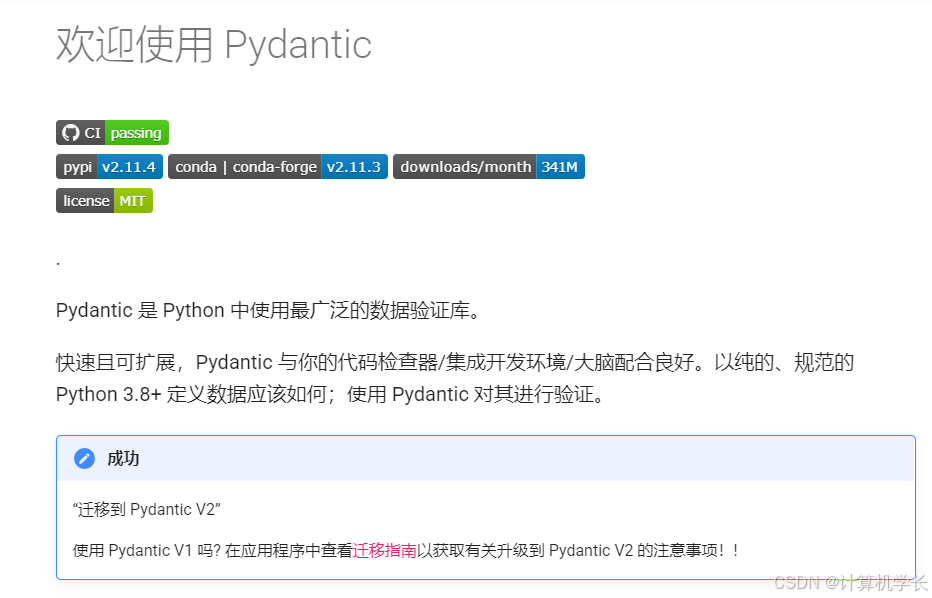The height and width of the screenshot is (598, 932).
Task: Click the 成功 success callout header
Action: pos(122,458)
